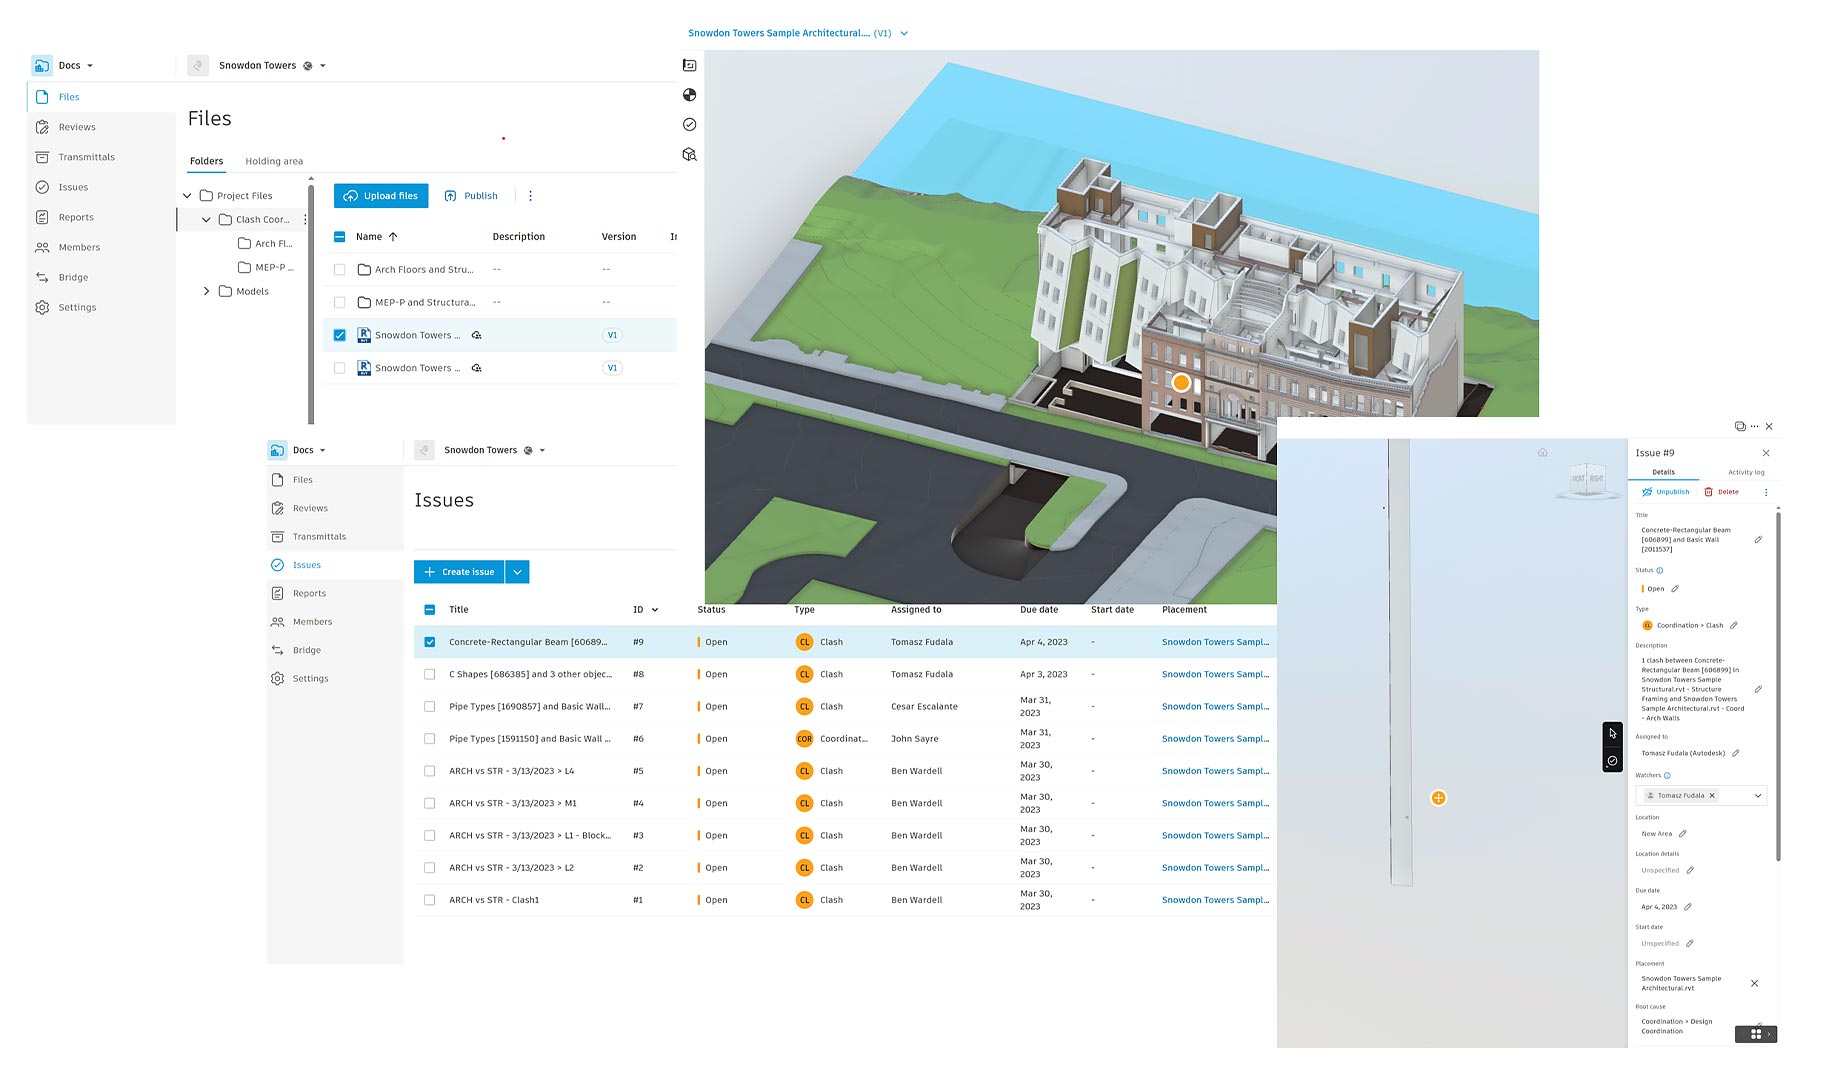Click the home view icon in 3D viewer
This screenshot has height=1080, width=1825.
(x=1542, y=453)
